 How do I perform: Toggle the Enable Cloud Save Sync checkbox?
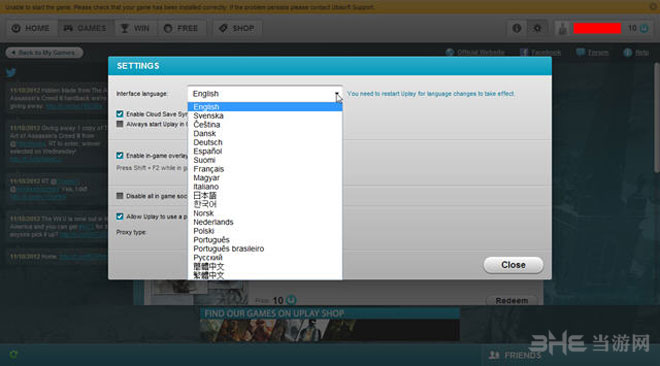coord(120,114)
